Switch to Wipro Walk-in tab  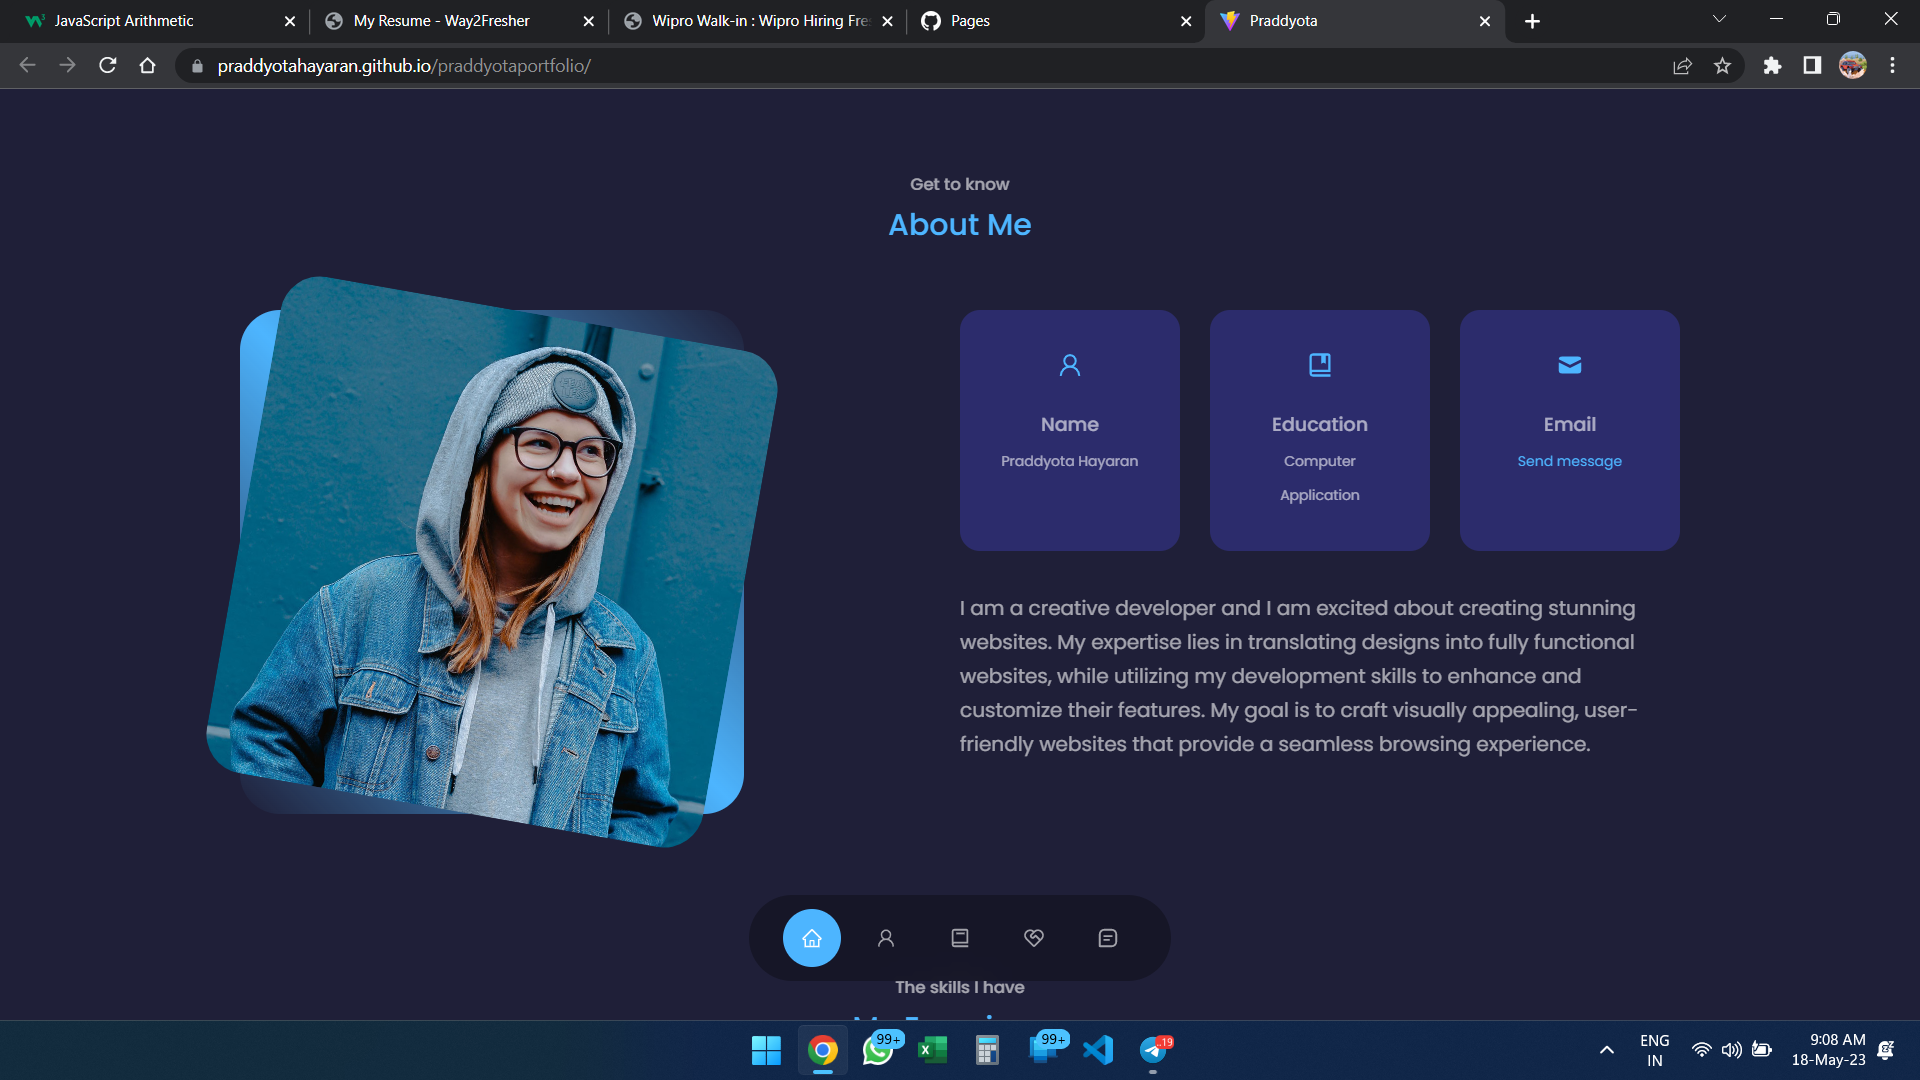[757, 21]
